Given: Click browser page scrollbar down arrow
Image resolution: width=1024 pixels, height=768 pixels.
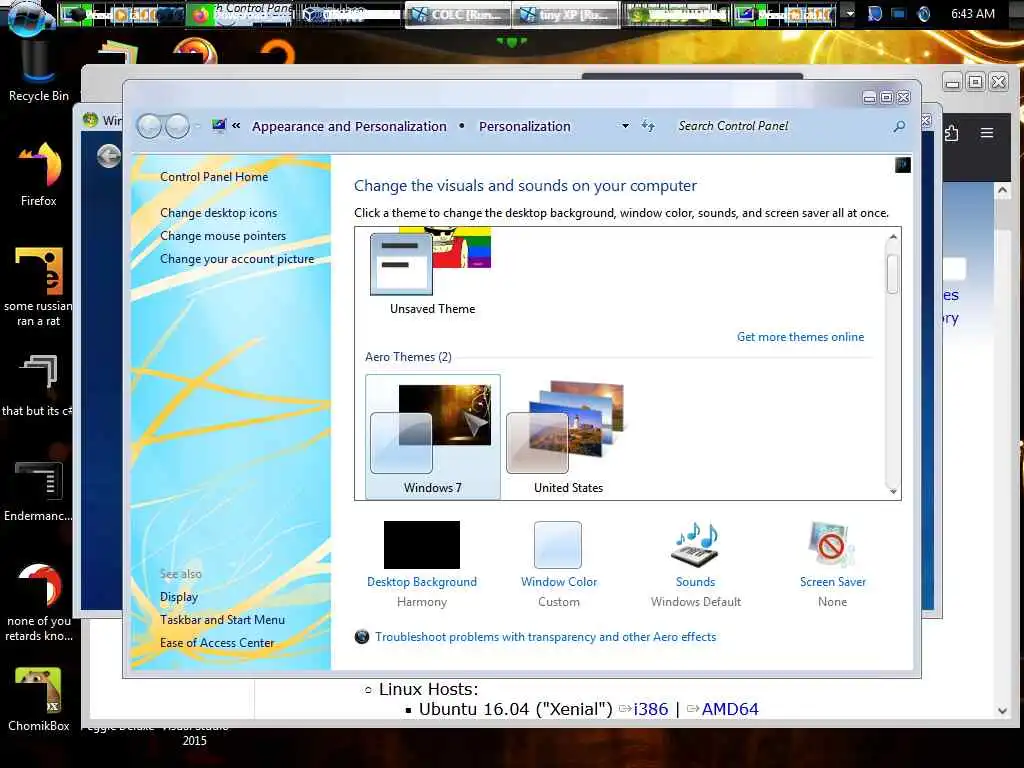Looking at the screenshot, I should (x=1002, y=711).
